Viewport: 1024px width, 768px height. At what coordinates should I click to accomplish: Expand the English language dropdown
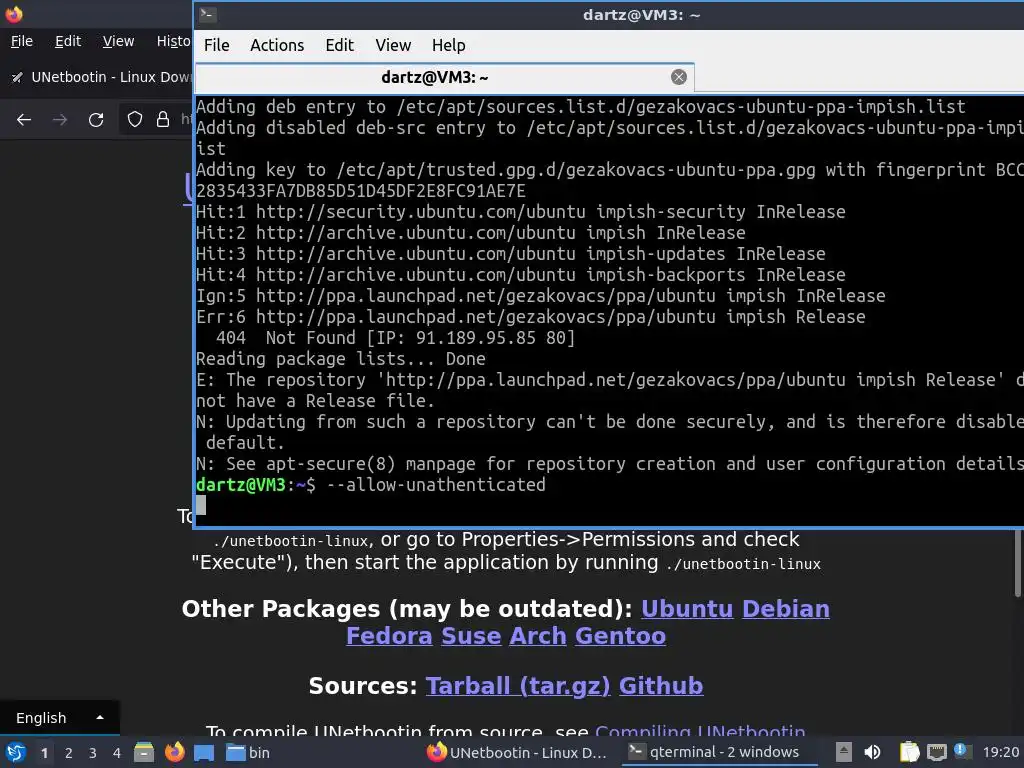(x=59, y=718)
